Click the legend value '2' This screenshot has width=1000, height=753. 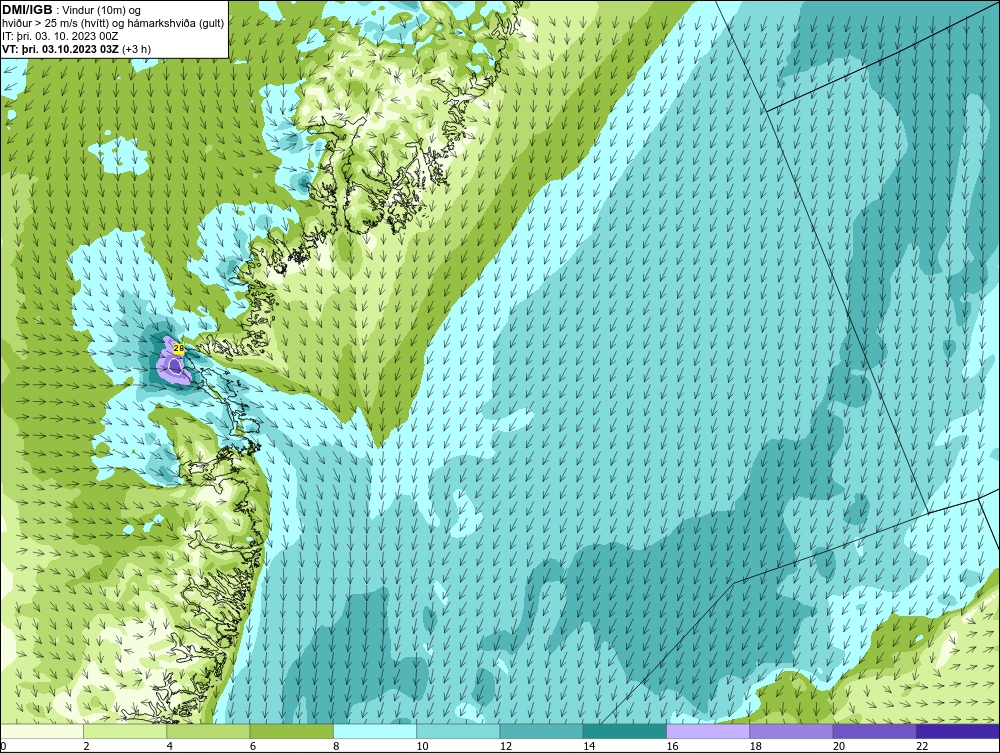pos(86,747)
